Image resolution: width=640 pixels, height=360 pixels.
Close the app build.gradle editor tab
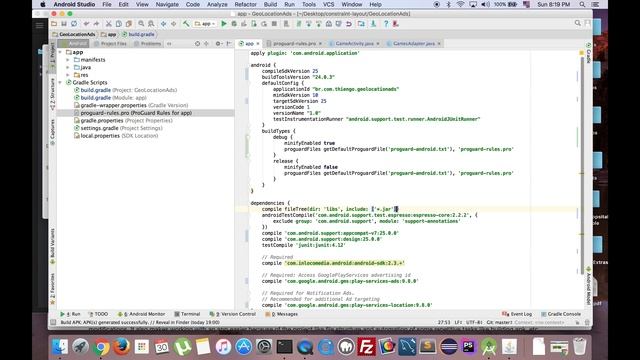pos(258,44)
